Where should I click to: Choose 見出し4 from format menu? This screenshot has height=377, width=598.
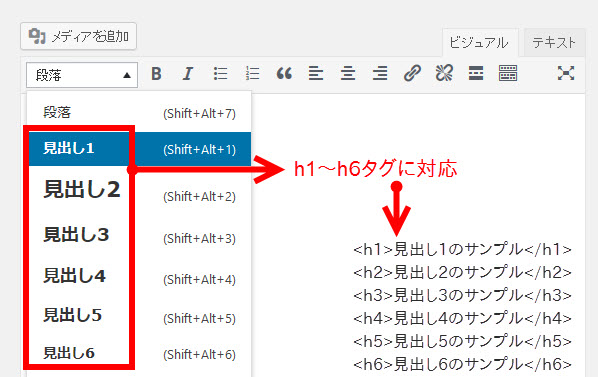pyautogui.click(x=139, y=277)
